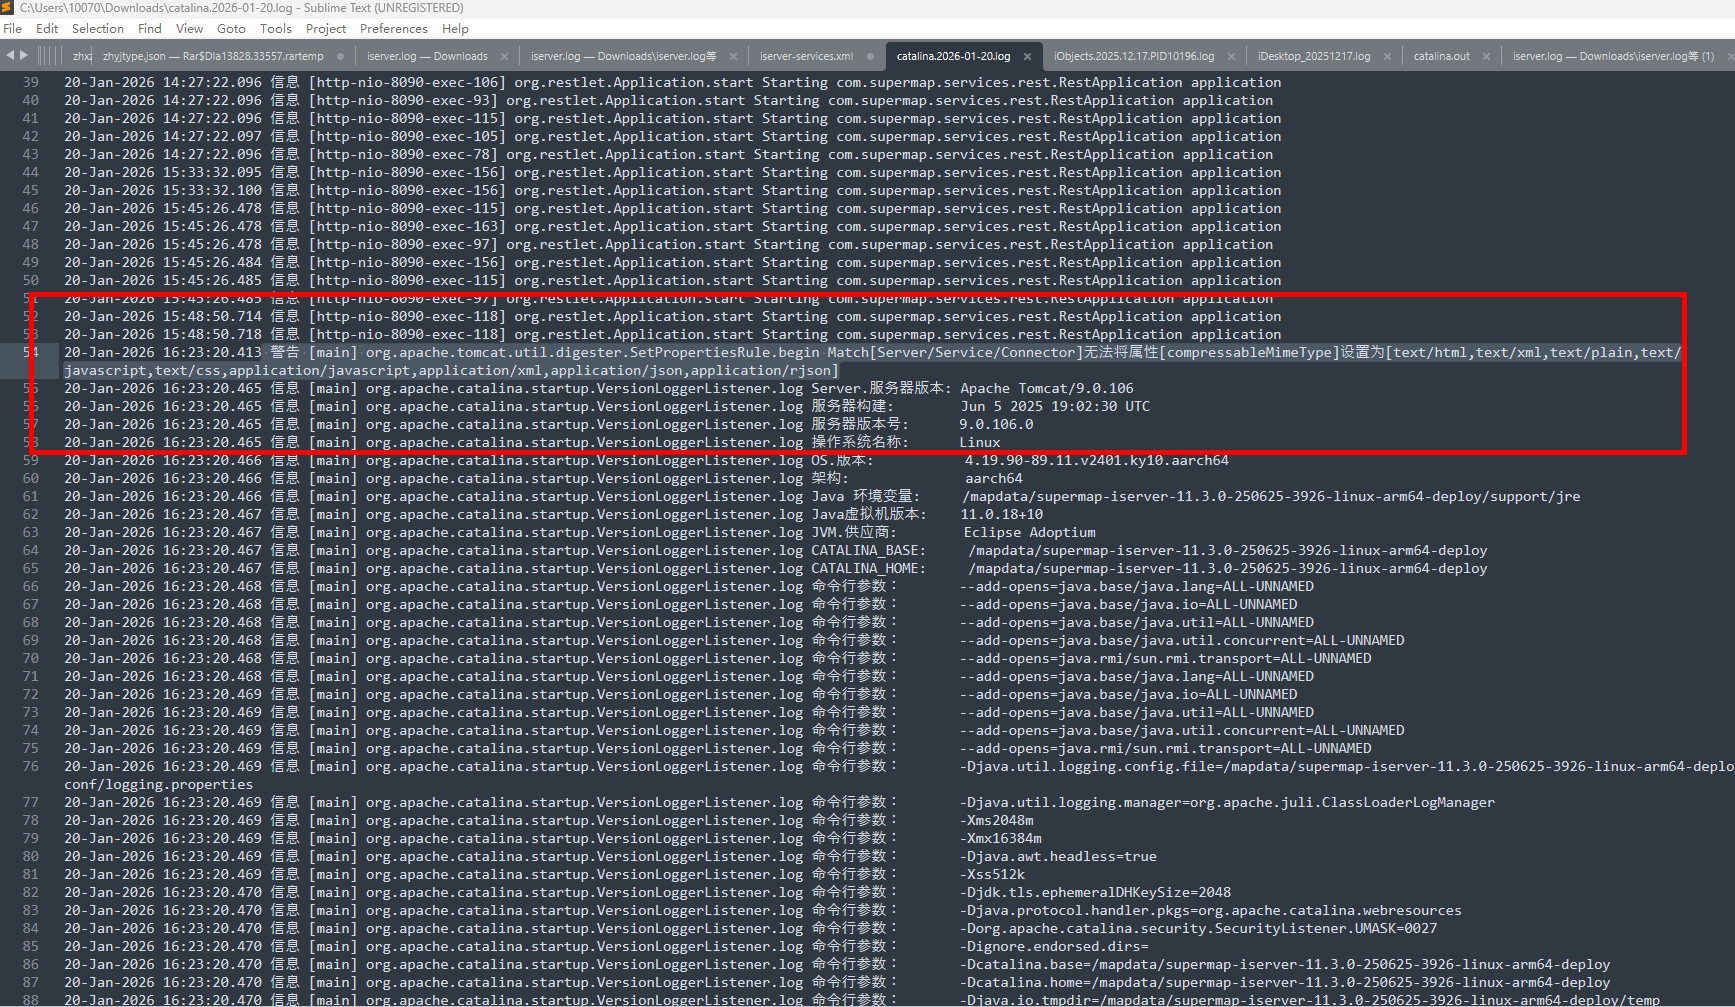
Task: Close the iserver.log — Downloads tab
Action: pyautogui.click(x=504, y=57)
